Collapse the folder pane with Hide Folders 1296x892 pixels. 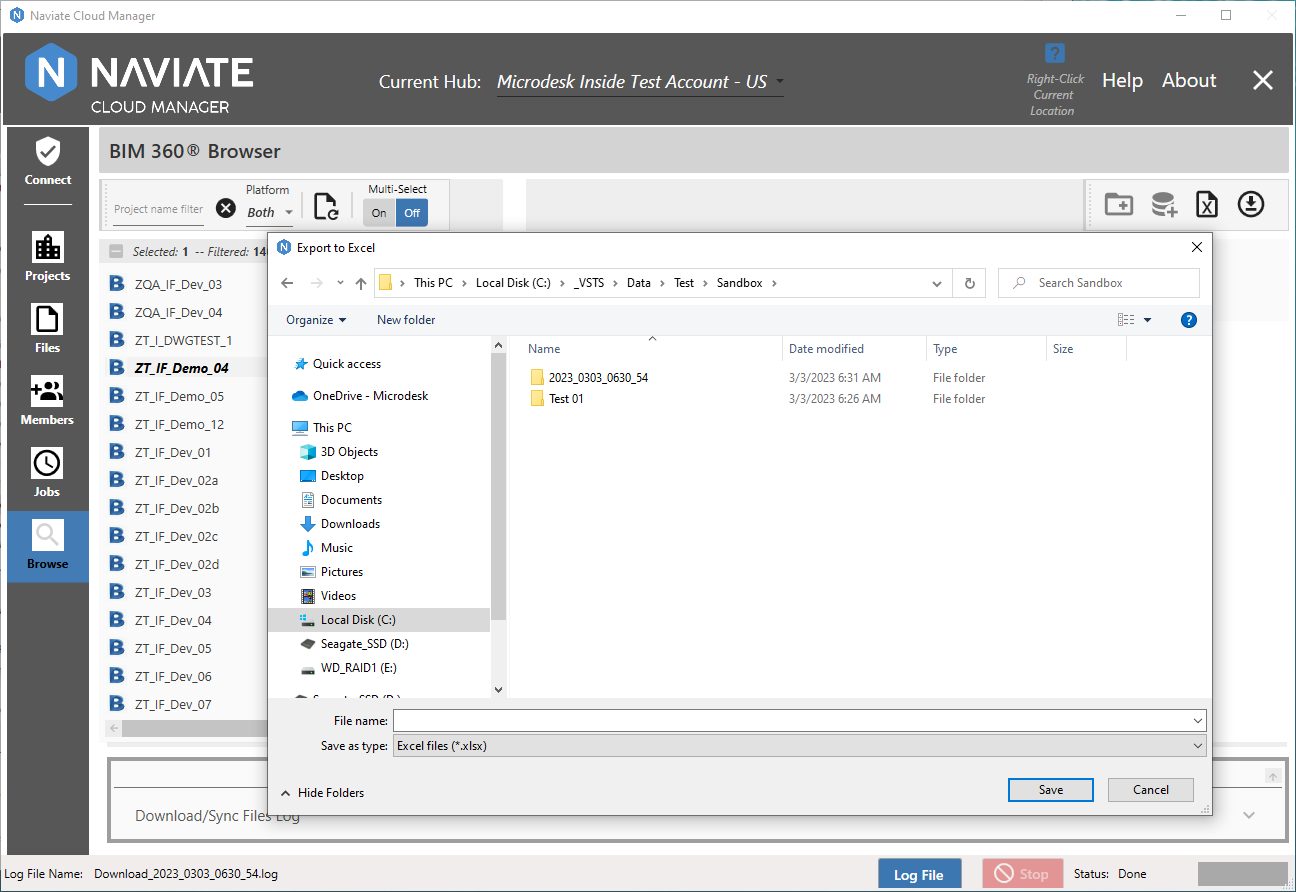point(323,793)
